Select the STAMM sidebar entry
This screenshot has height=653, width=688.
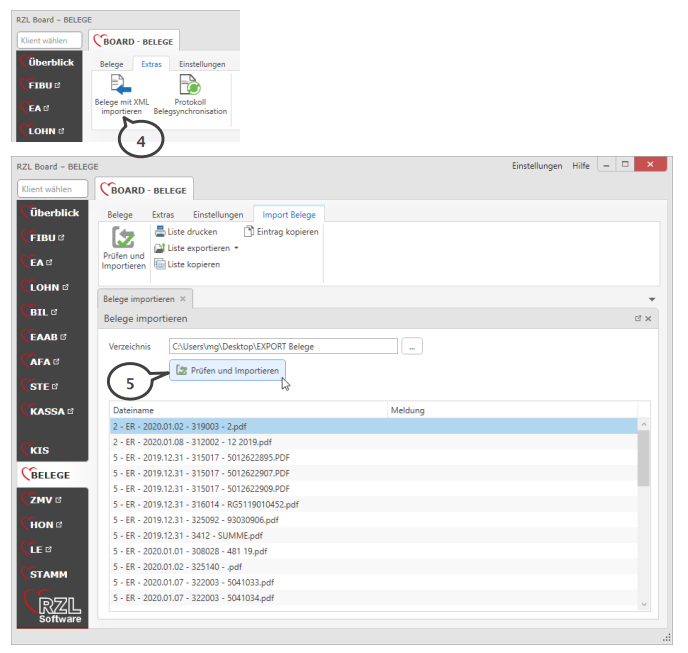tap(52, 574)
